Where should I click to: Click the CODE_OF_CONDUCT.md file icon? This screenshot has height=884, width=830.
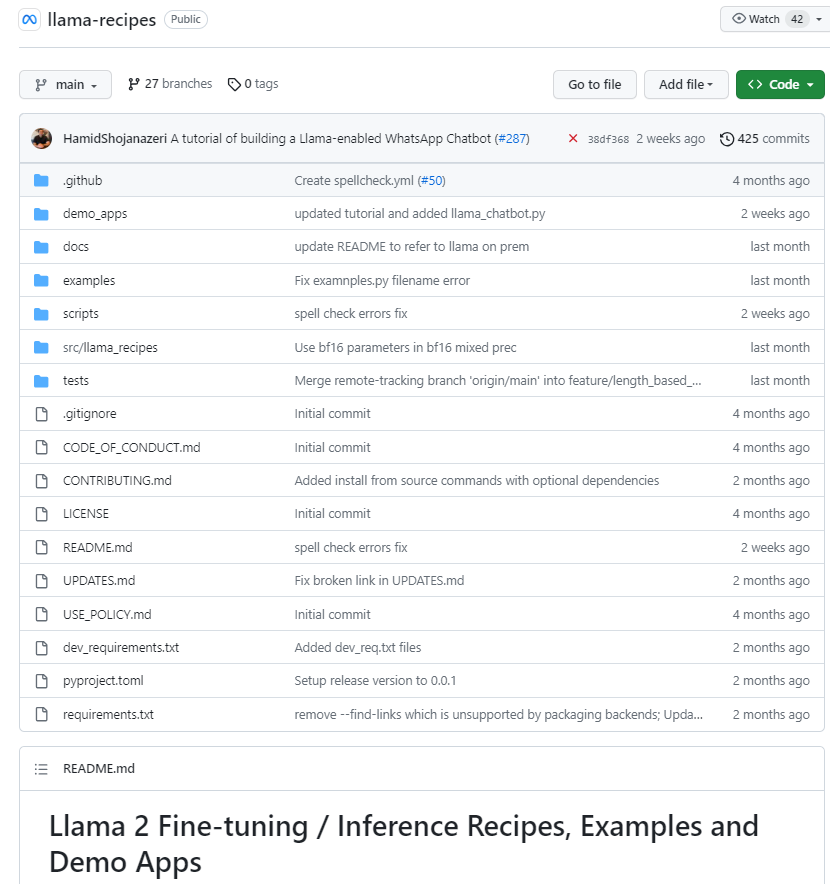tap(42, 447)
